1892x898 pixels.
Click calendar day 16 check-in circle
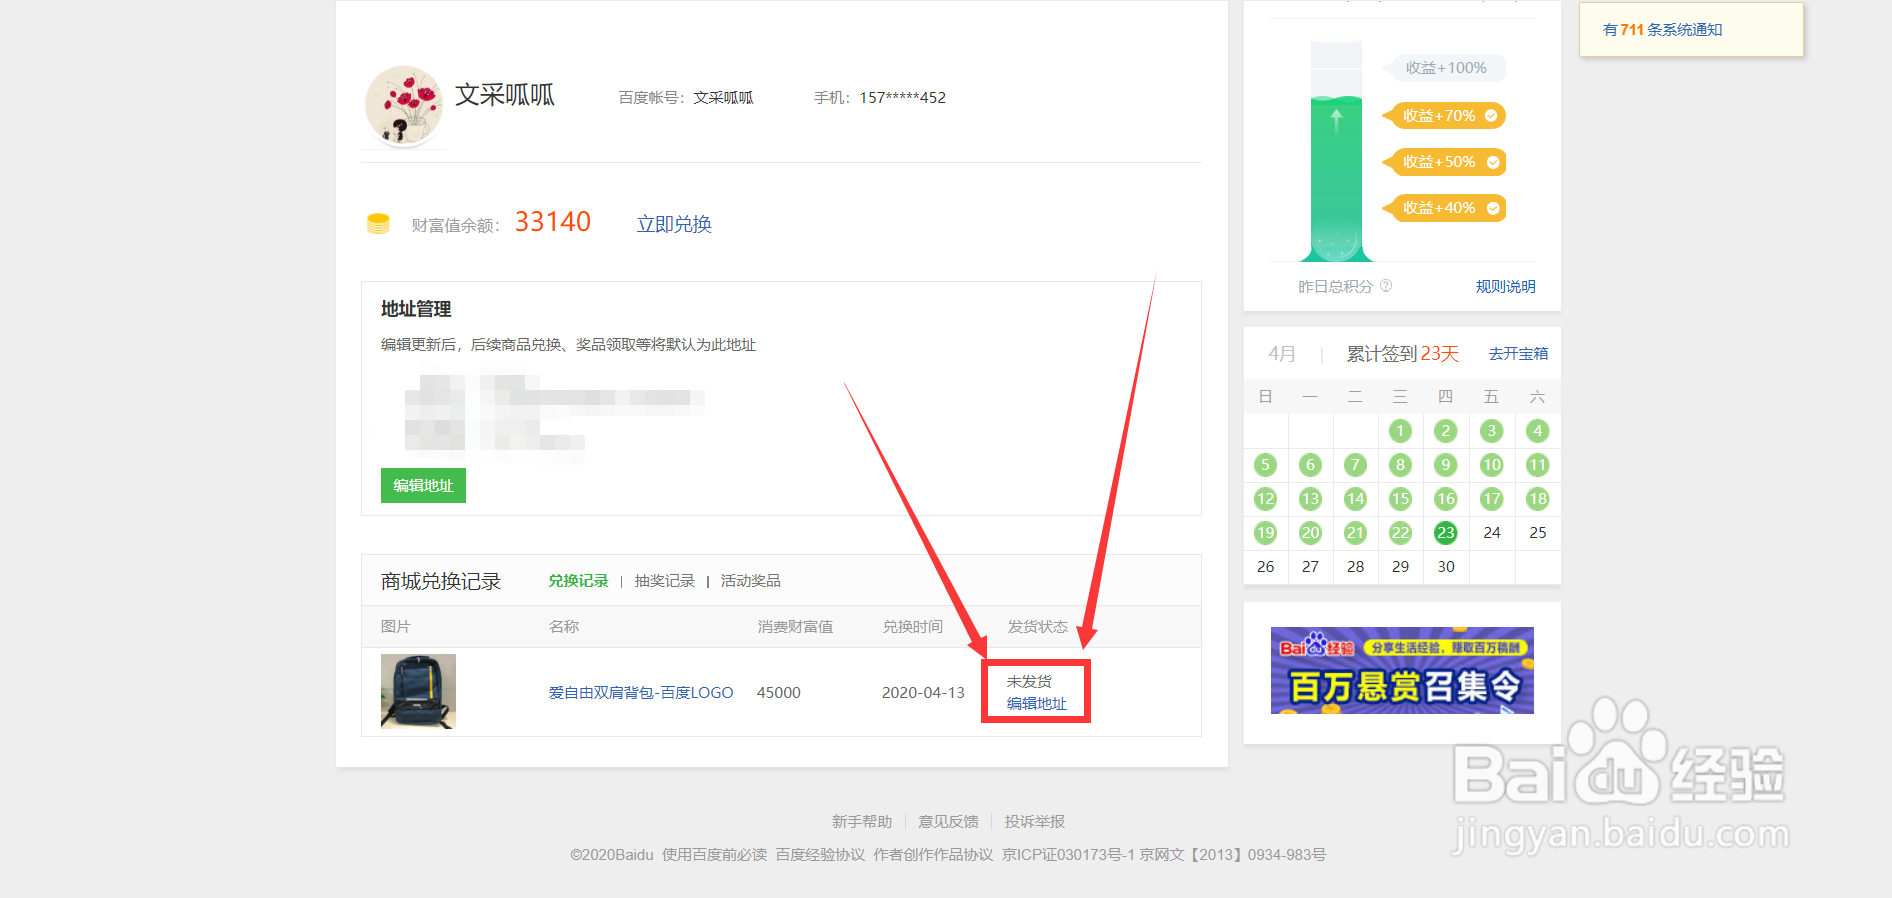[1446, 499]
